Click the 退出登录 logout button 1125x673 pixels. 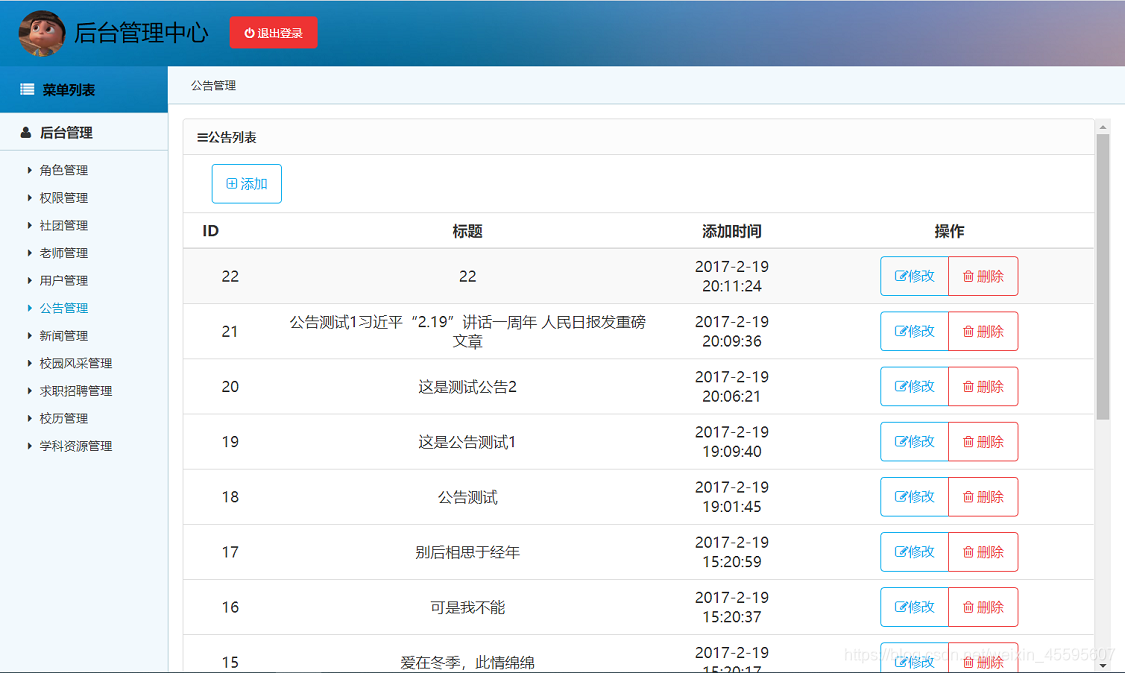point(273,33)
